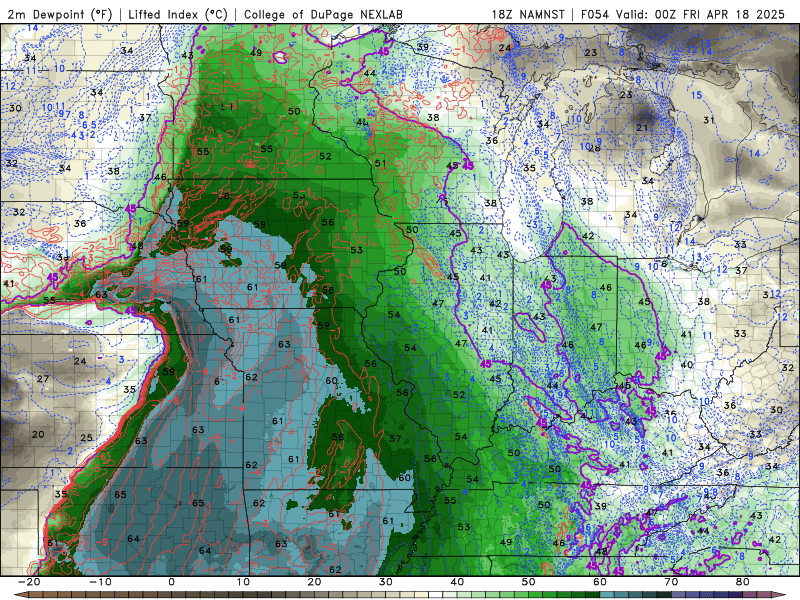Click the teal swatch under the 60 label
This screenshot has width=800, height=600.
tap(607, 595)
